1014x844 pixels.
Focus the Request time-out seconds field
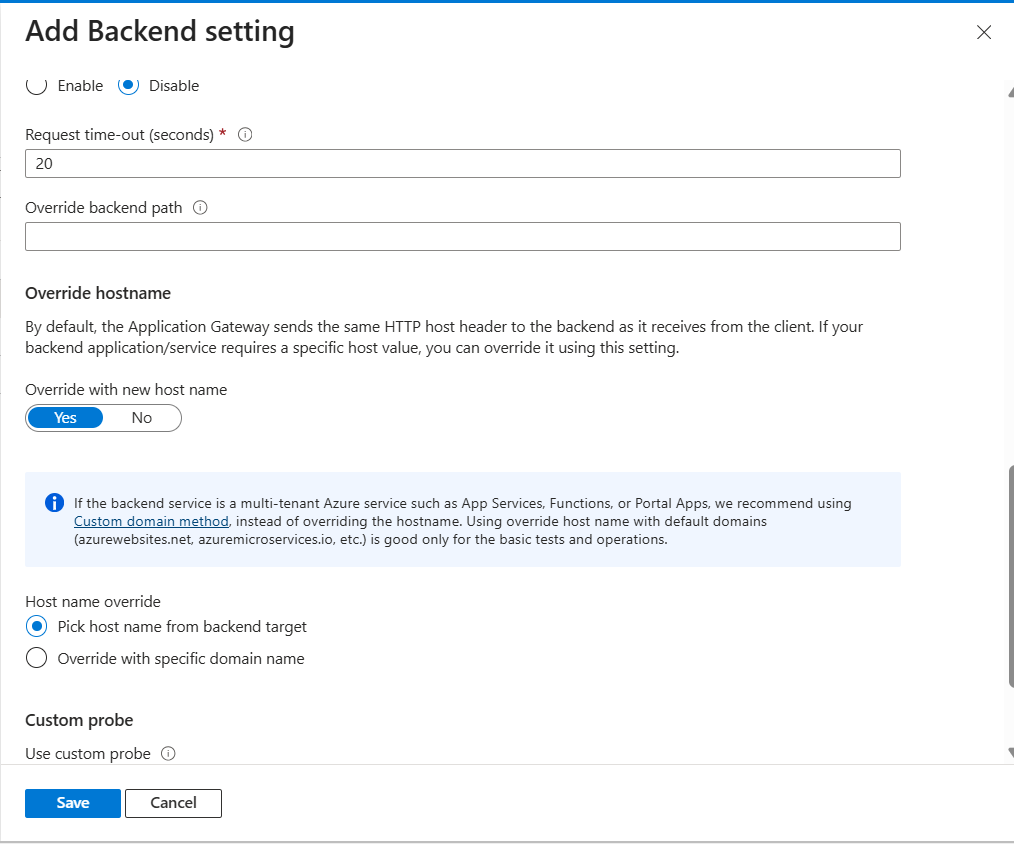pos(462,164)
